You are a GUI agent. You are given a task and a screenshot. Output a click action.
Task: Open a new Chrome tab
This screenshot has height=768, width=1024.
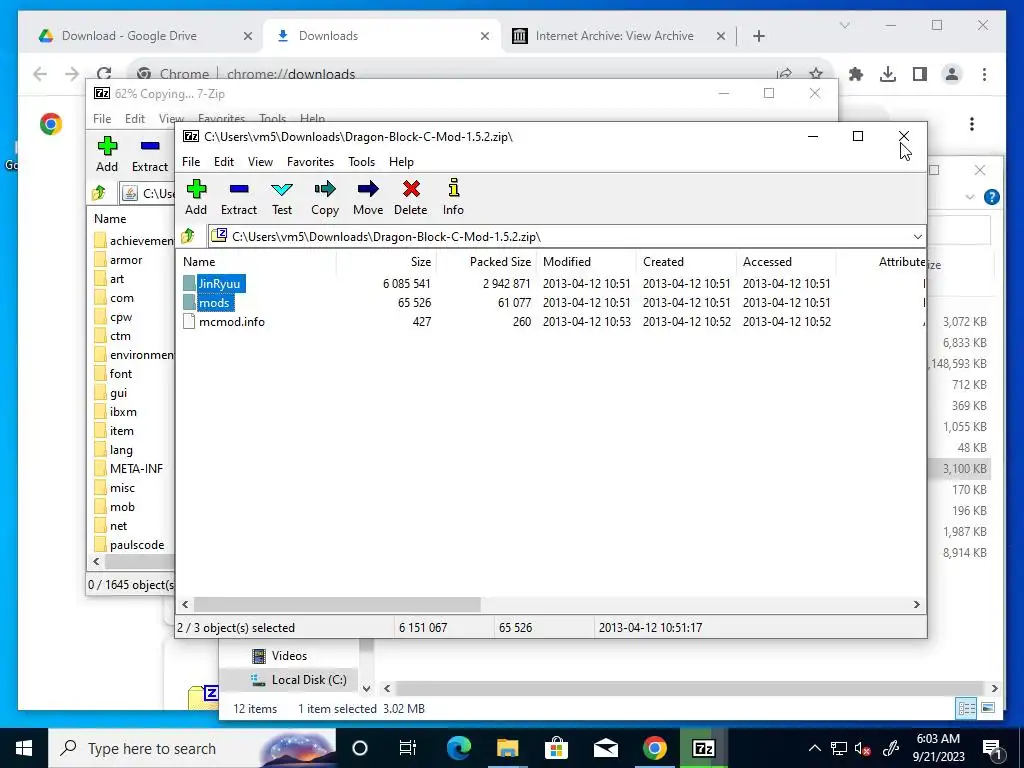(x=758, y=36)
